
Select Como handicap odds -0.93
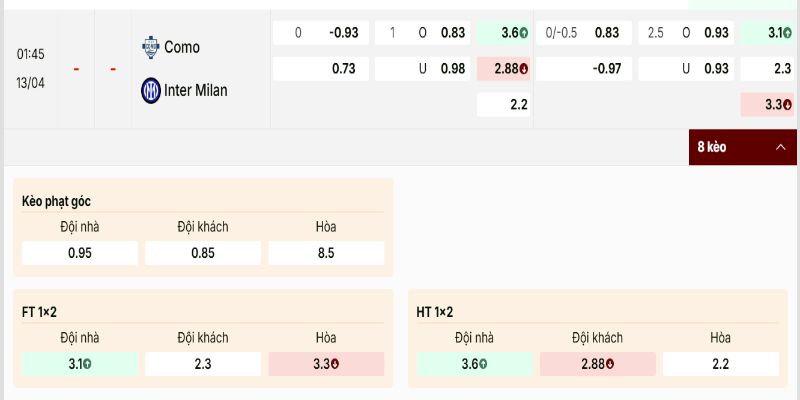pyautogui.click(x=343, y=33)
